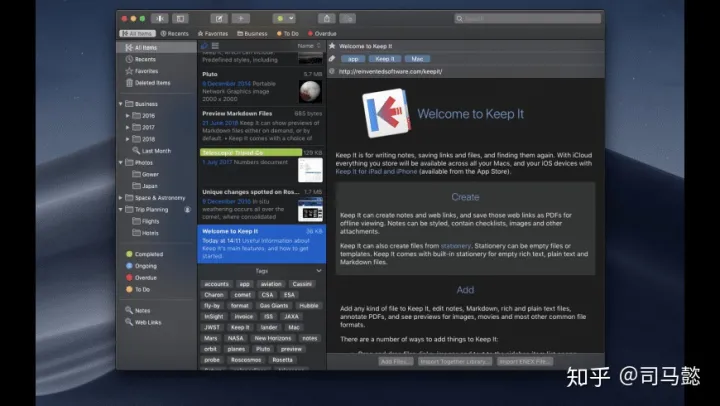Select the Gower folder
The width and height of the screenshot is (720, 406).
click(146, 175)
